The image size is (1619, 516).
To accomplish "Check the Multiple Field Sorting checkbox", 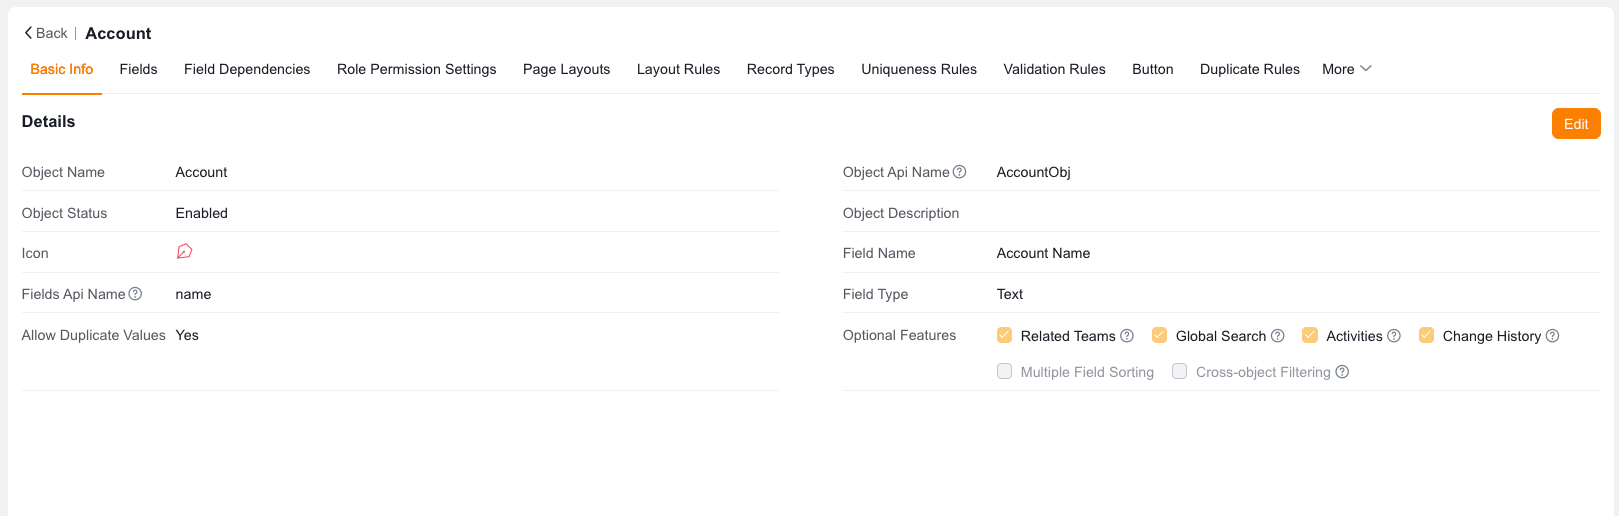I will point(1005,371).
